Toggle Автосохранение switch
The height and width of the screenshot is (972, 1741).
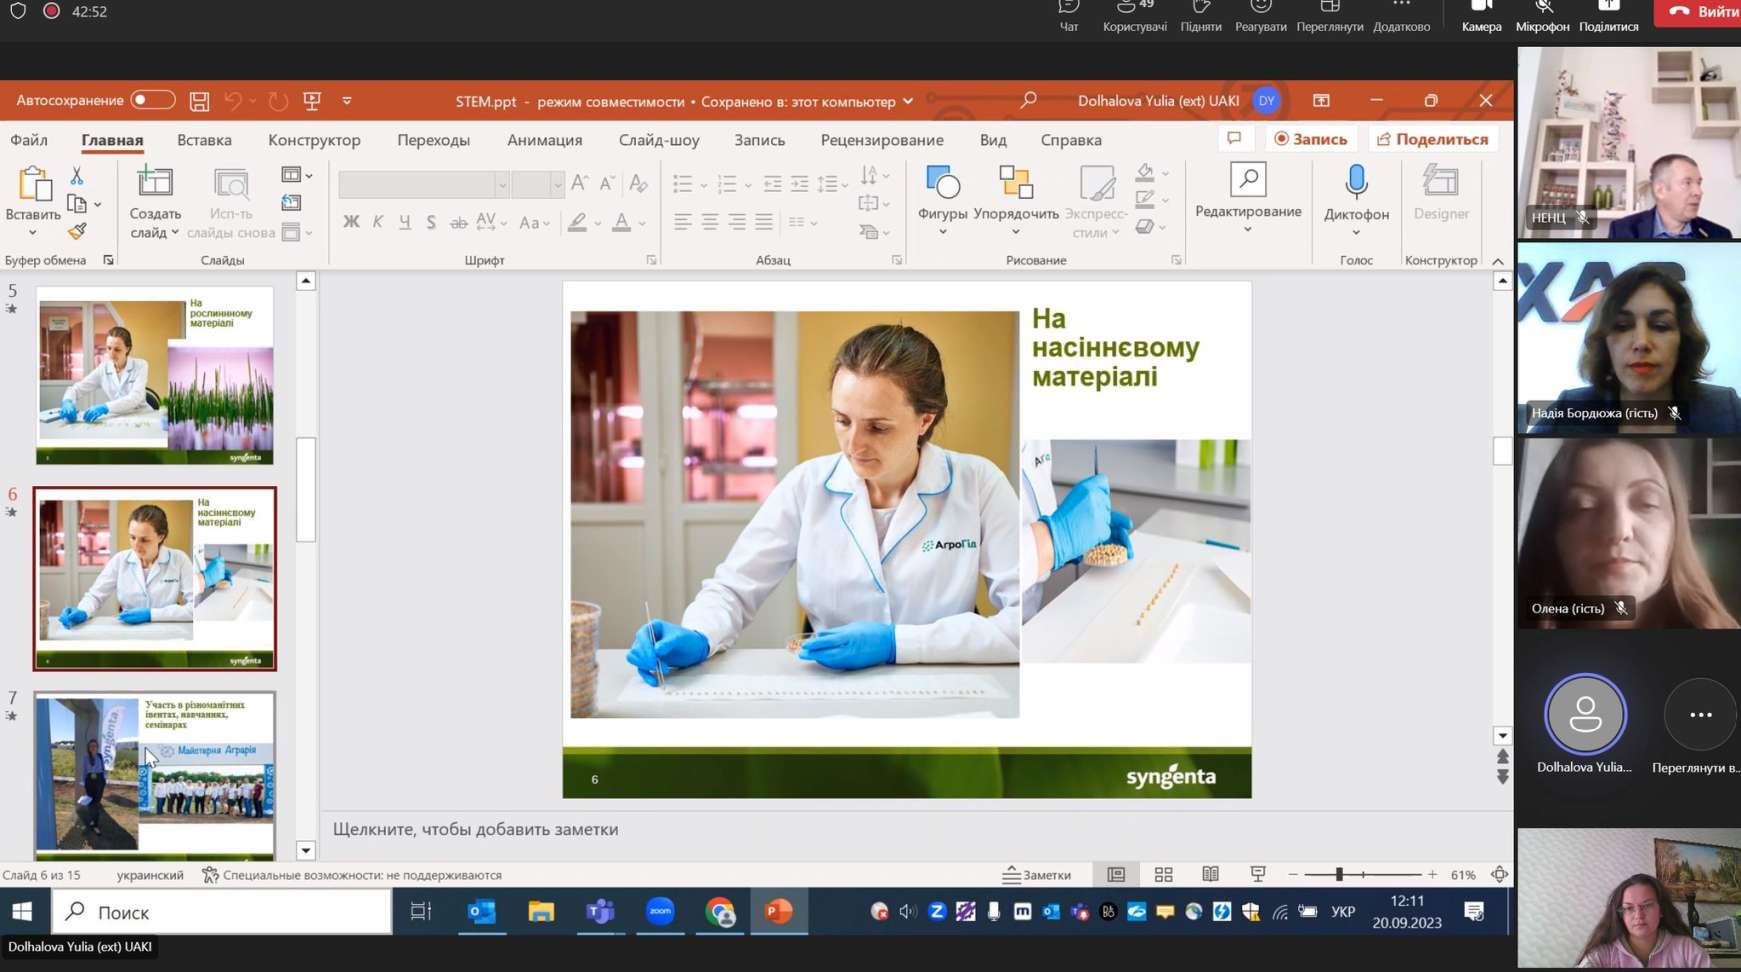pyautogui.click(x=153, y=100)
